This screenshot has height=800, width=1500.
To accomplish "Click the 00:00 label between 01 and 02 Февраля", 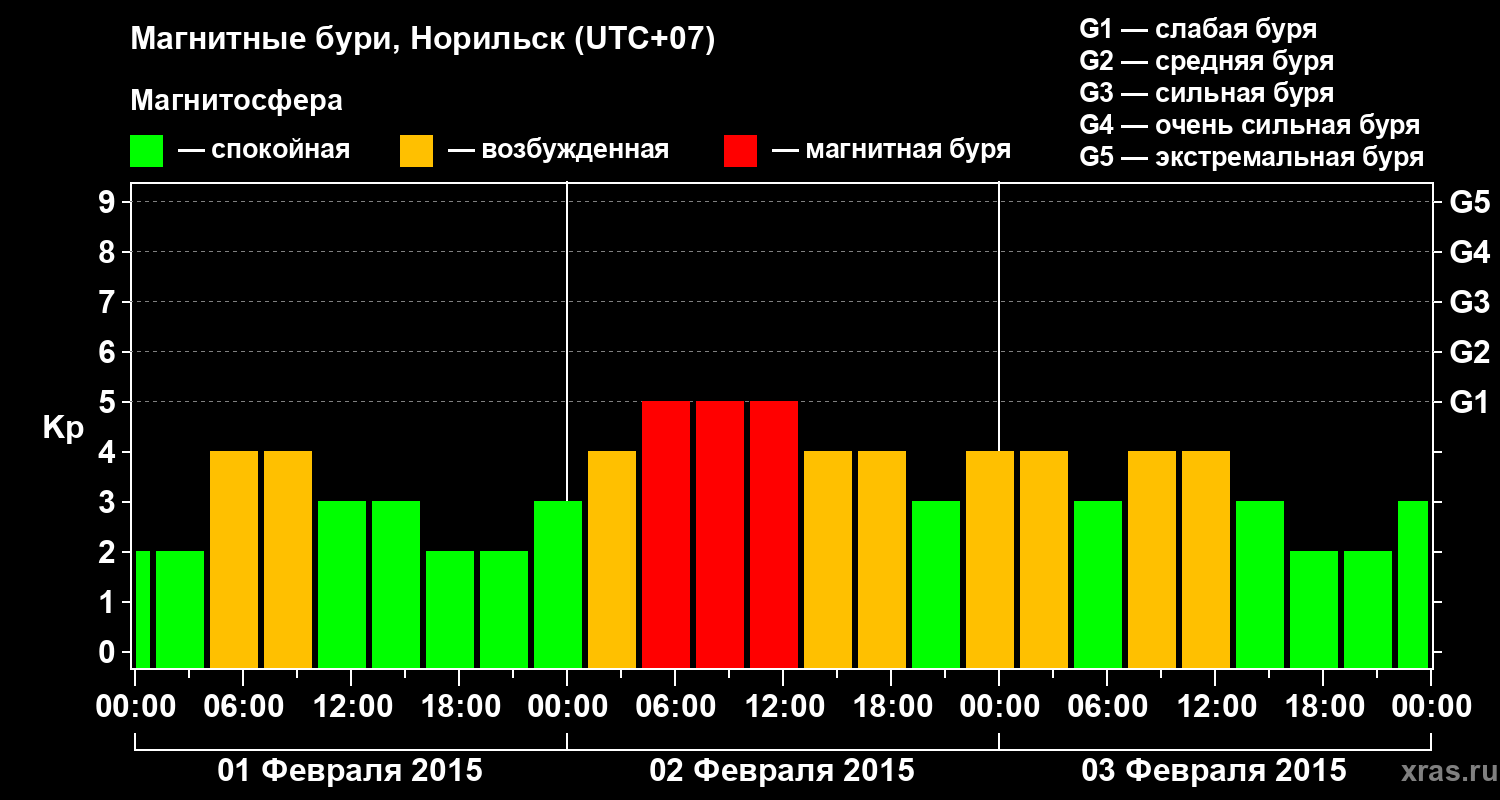I will tap(567, 707).
